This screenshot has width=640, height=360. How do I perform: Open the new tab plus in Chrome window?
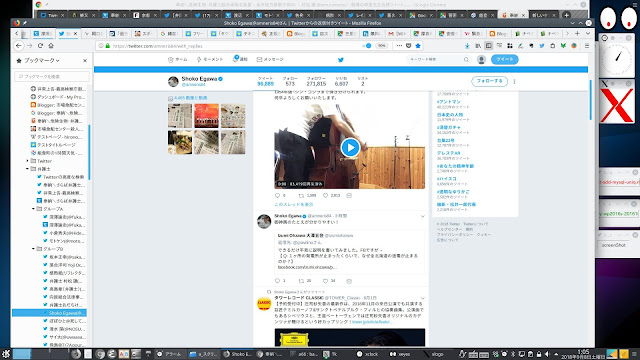click(567, 15)
